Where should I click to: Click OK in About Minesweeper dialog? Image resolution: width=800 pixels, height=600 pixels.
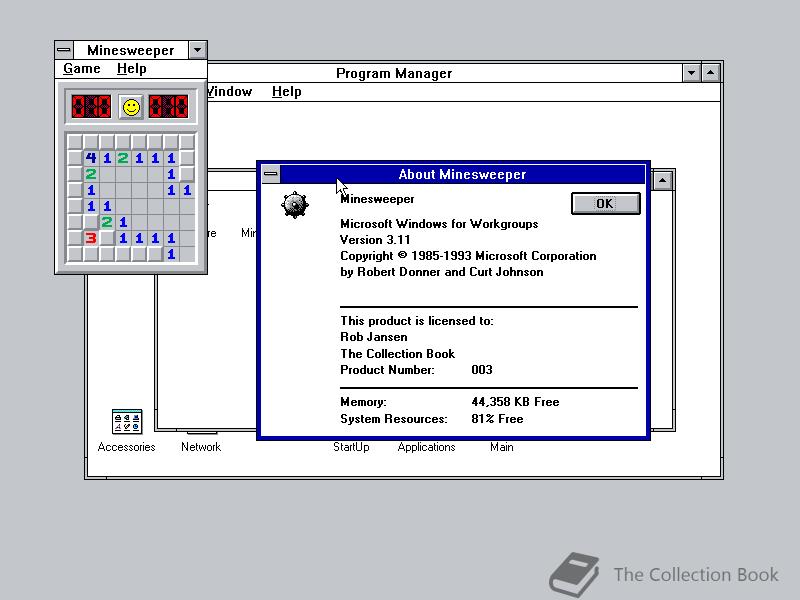point(606,204)
